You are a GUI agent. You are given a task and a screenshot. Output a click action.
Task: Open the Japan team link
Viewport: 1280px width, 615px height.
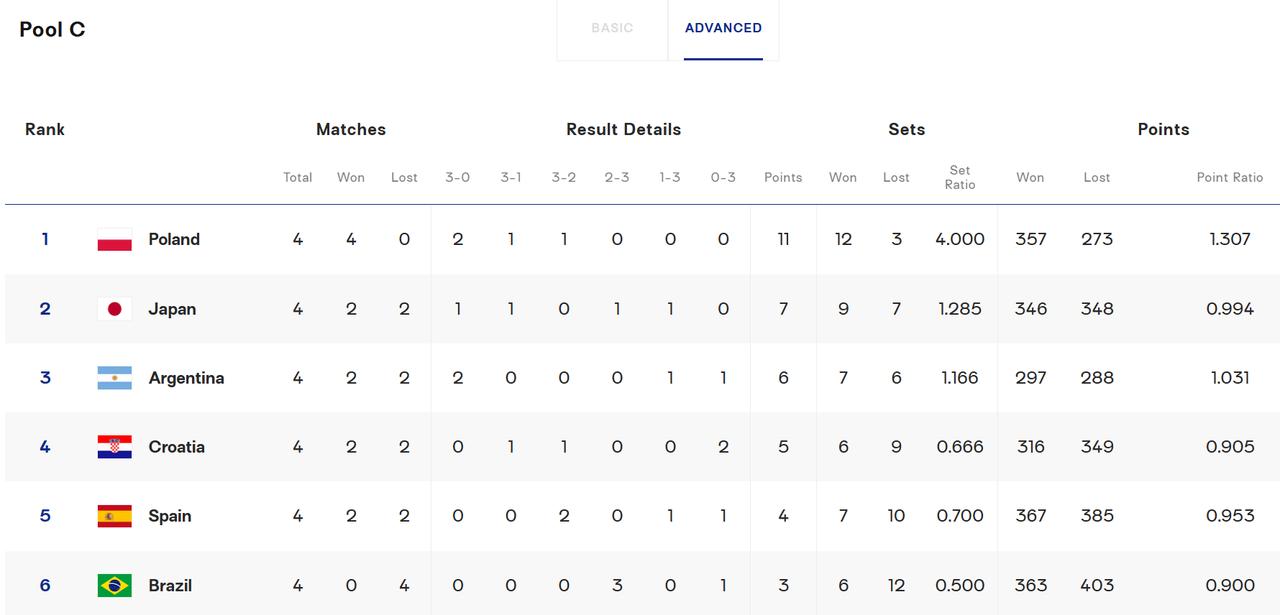point(172,309)
